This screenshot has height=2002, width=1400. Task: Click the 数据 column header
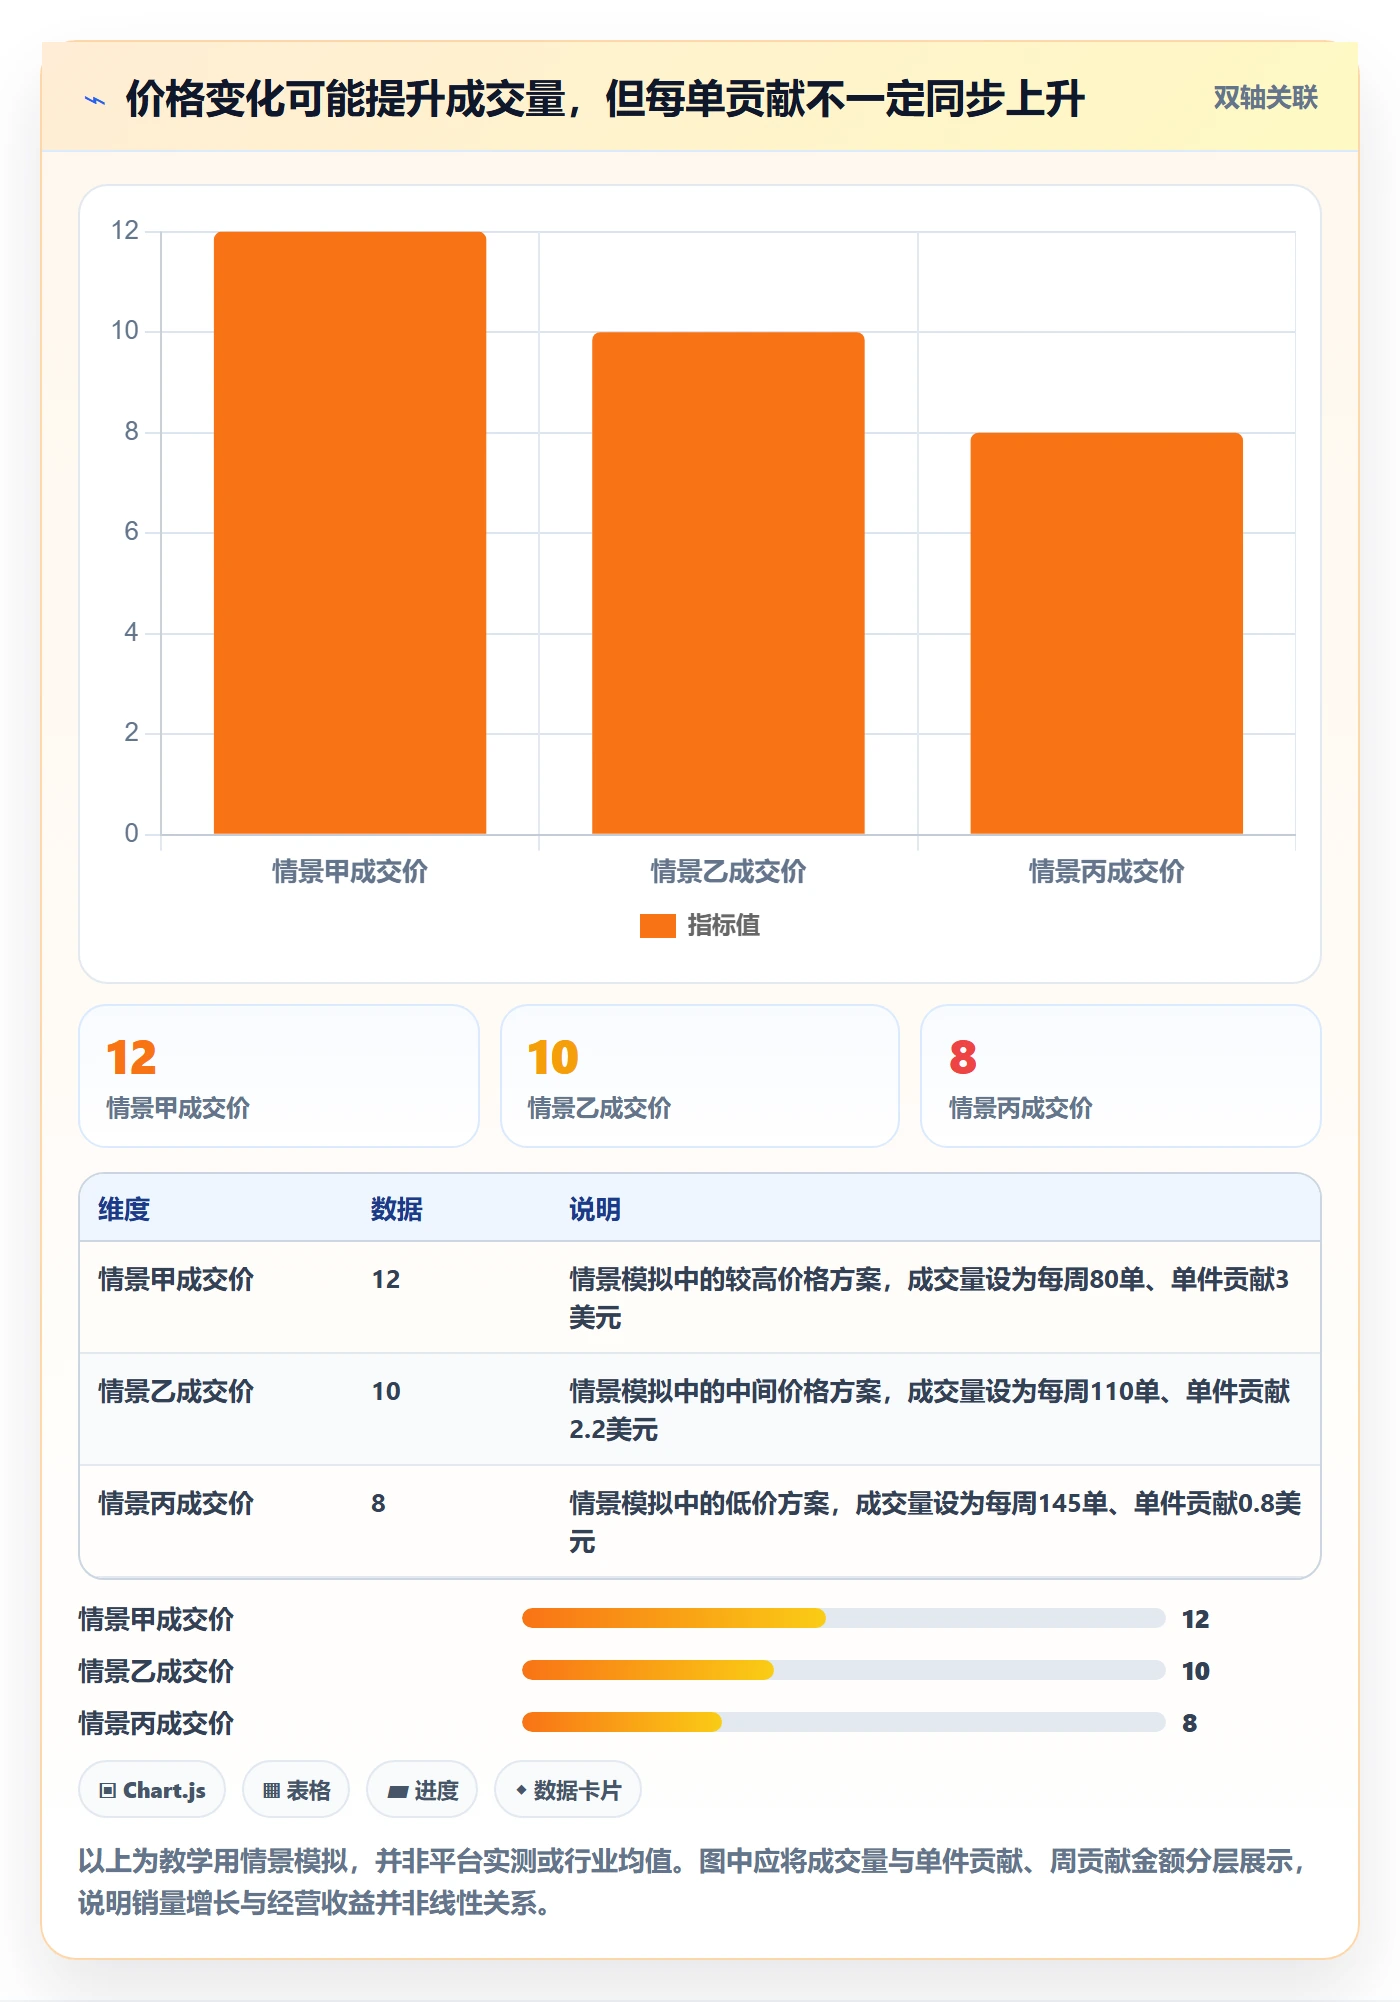396,1209
